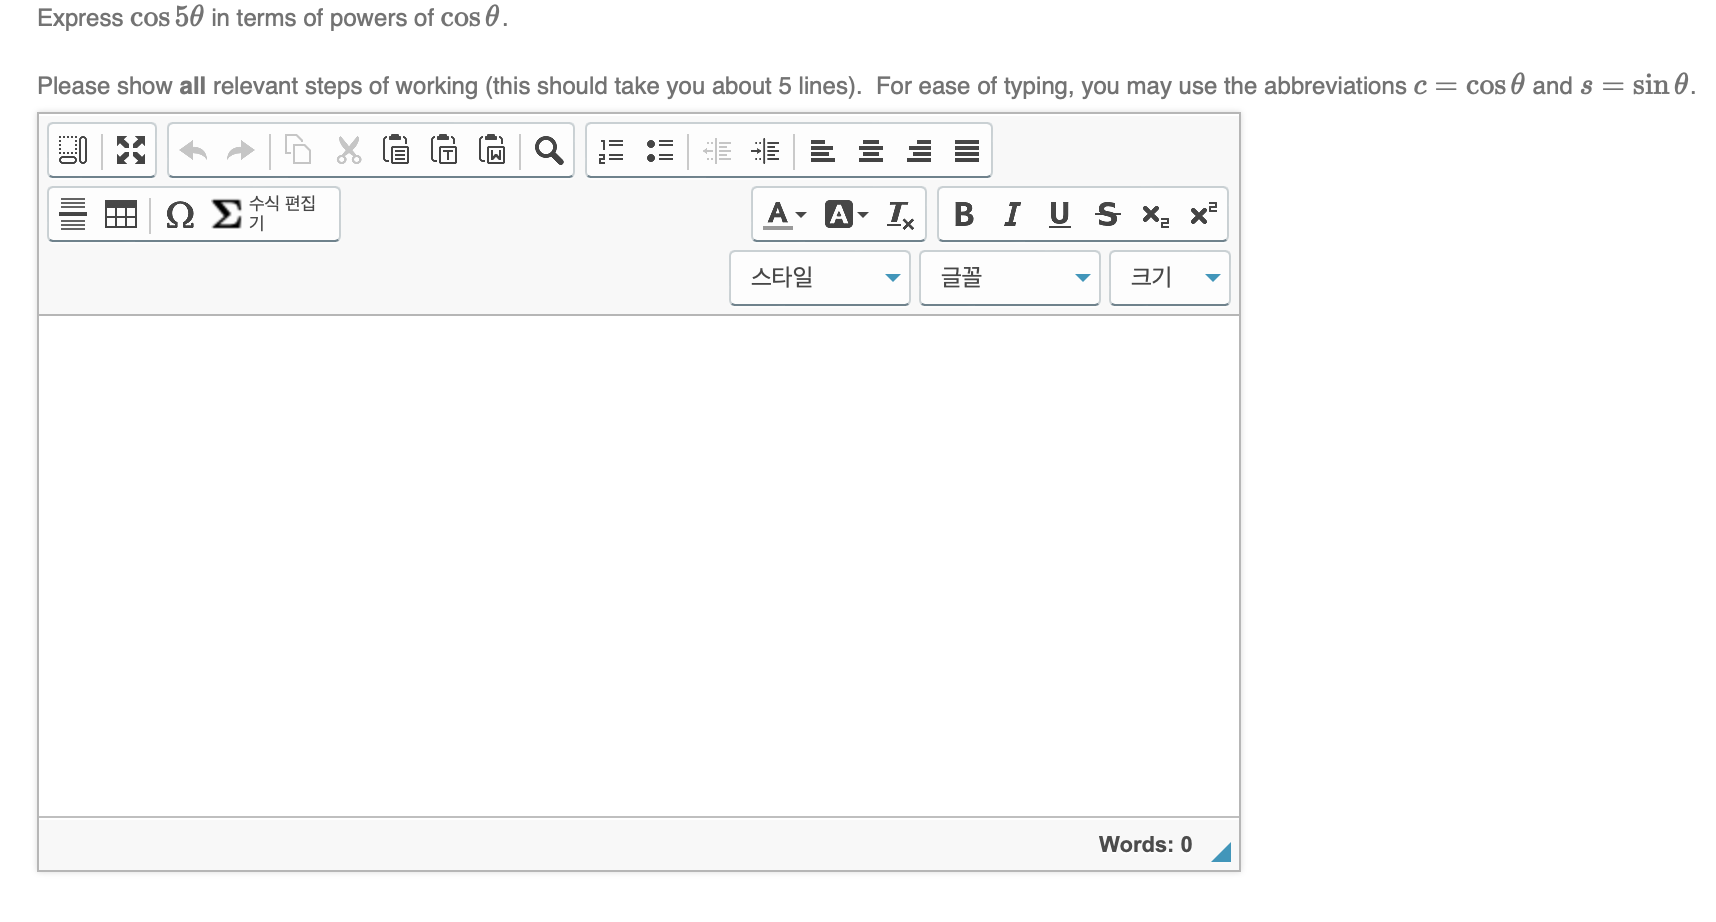Insert a table using the grid icon

tap(121, 214)
